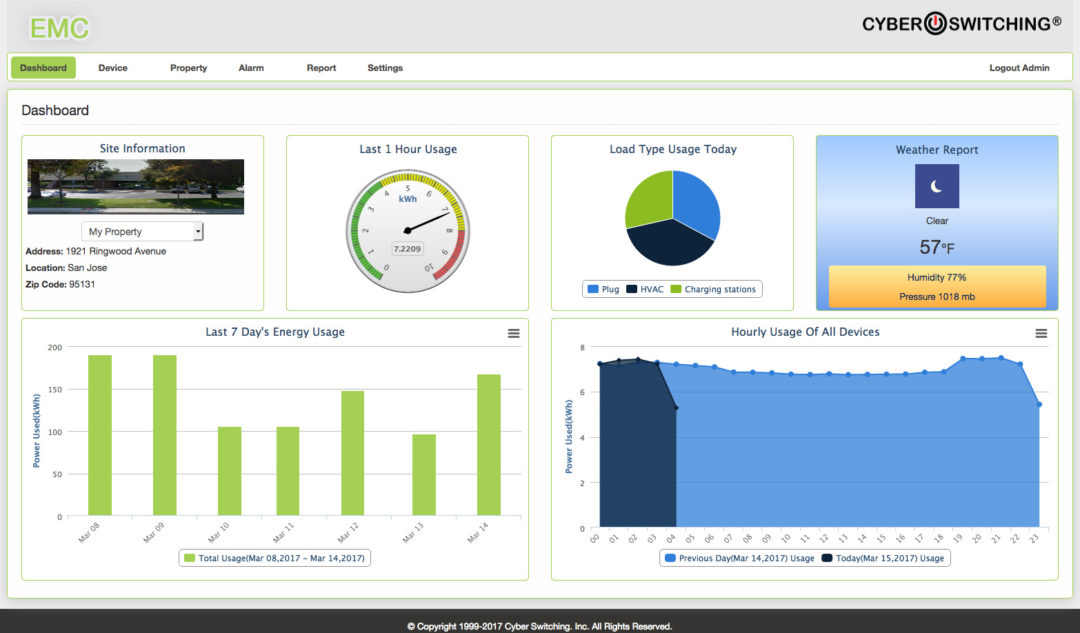
Task: Expand the My Property dropdown
Action: [x=143, y=231]
